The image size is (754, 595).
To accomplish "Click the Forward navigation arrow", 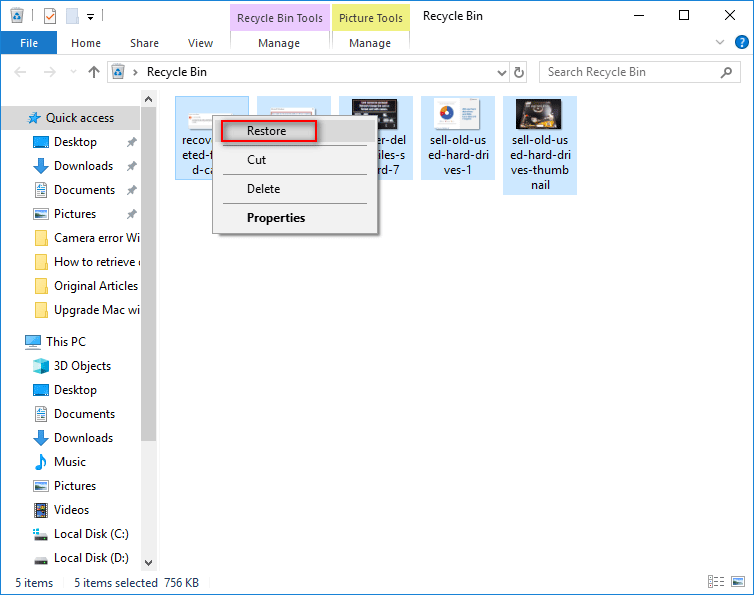I will [50, 72].
